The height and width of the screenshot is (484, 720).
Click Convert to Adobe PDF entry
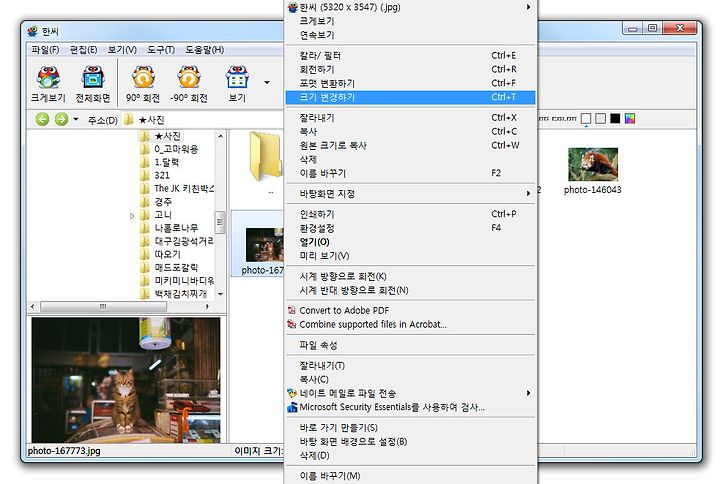[x=410, y=310]
